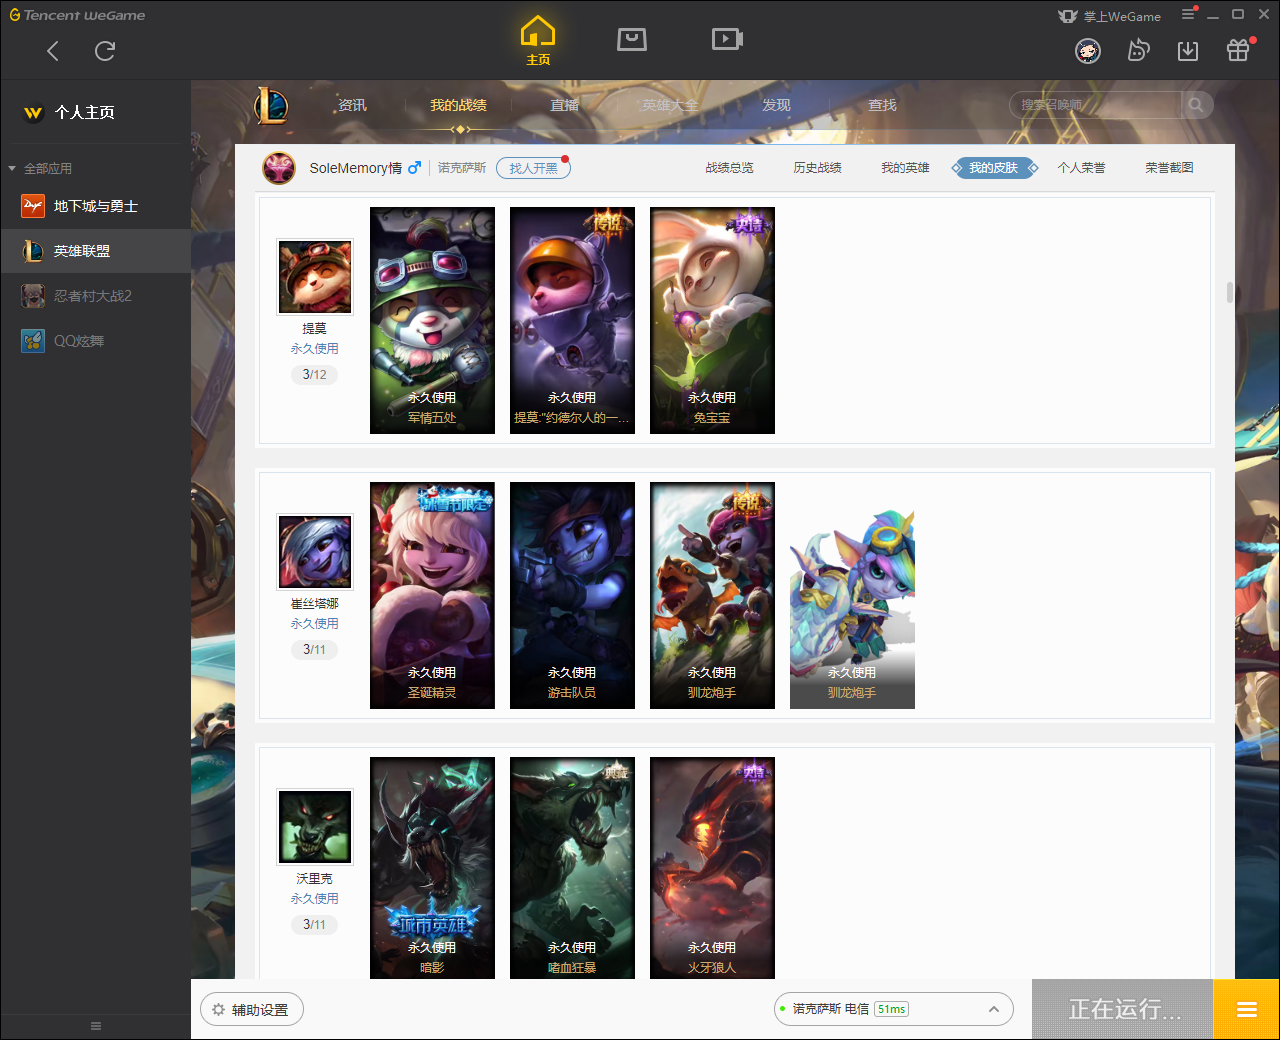Click the 崔丝塔娜 champion portrait
The image size is (1280, 1040).
[x=315, y=552]
